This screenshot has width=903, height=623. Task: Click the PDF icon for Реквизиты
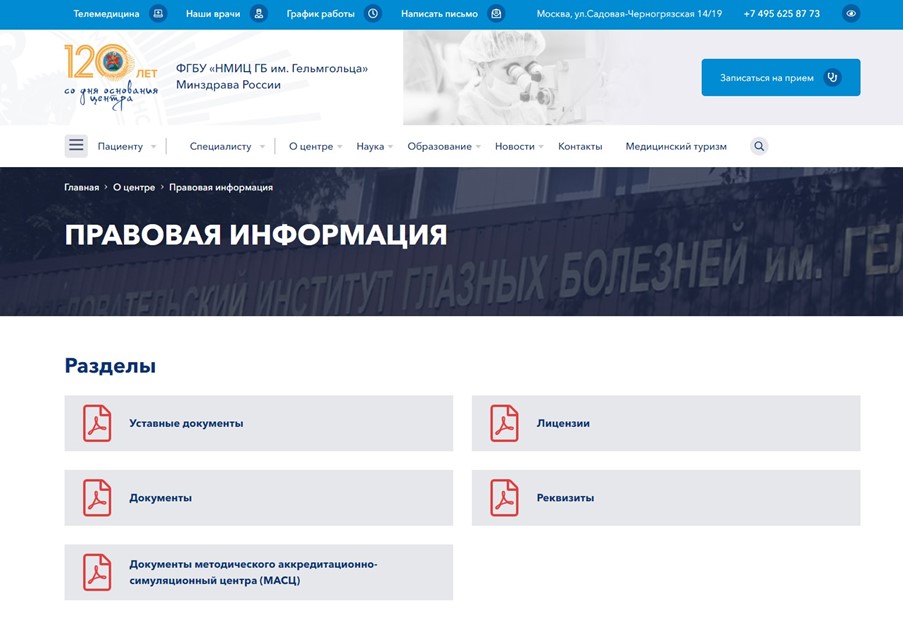(x=502, y=497)
